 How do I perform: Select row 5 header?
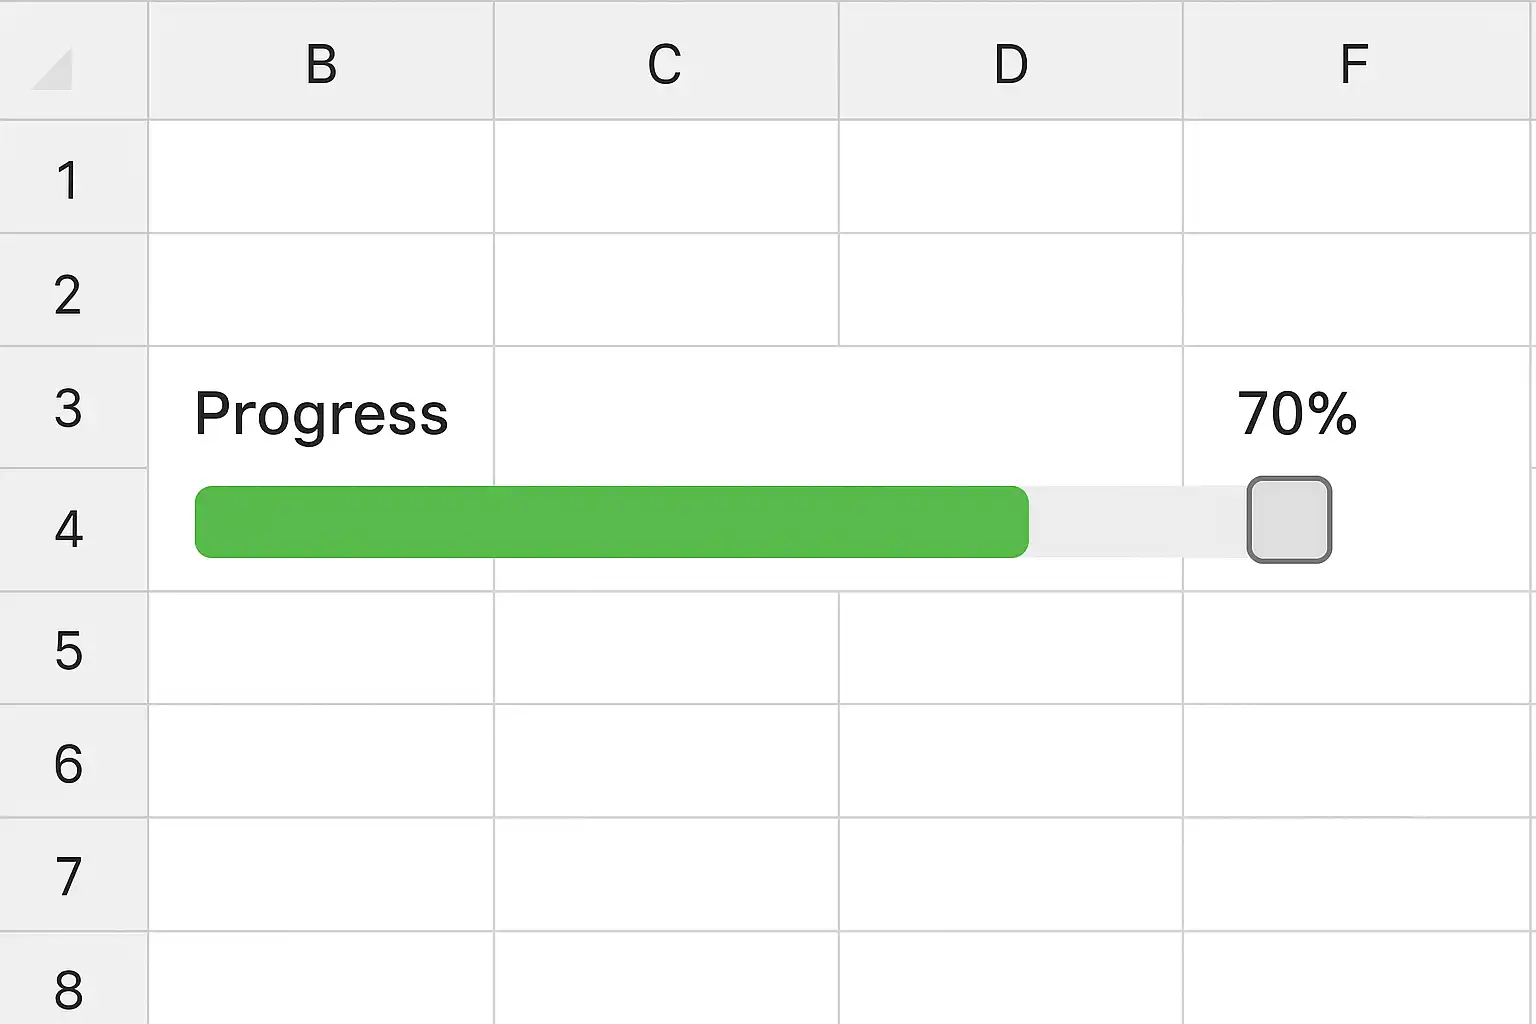click(68, 650)
